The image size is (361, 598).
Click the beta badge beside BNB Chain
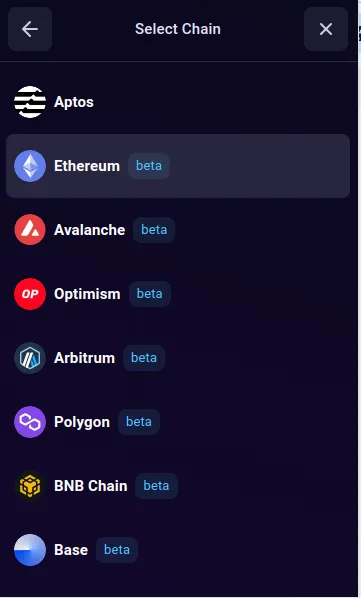pos(156,486)
